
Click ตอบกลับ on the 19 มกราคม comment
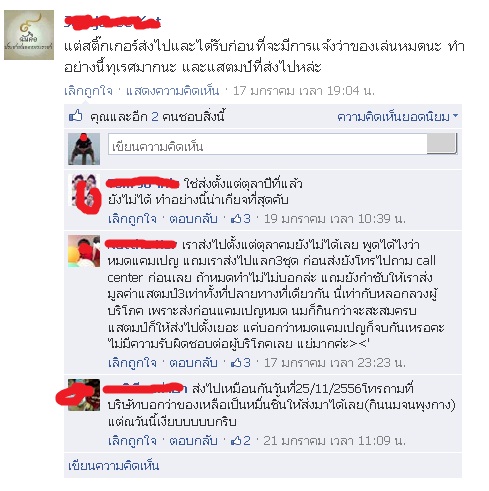[193, 219]
